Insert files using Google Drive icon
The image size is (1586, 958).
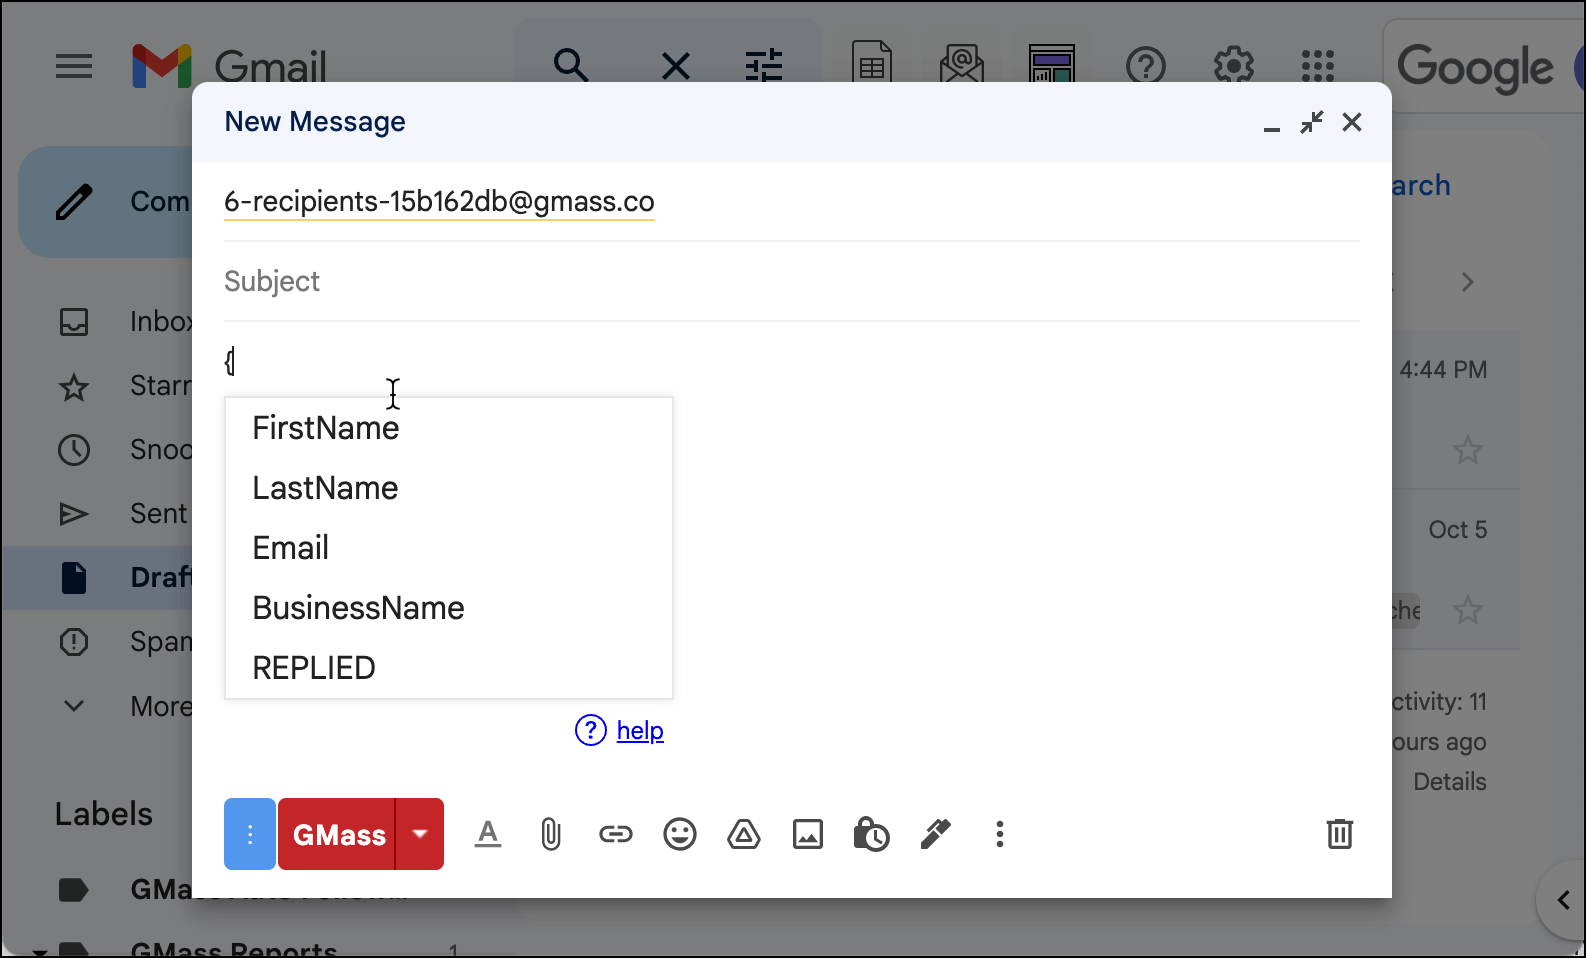744,834
